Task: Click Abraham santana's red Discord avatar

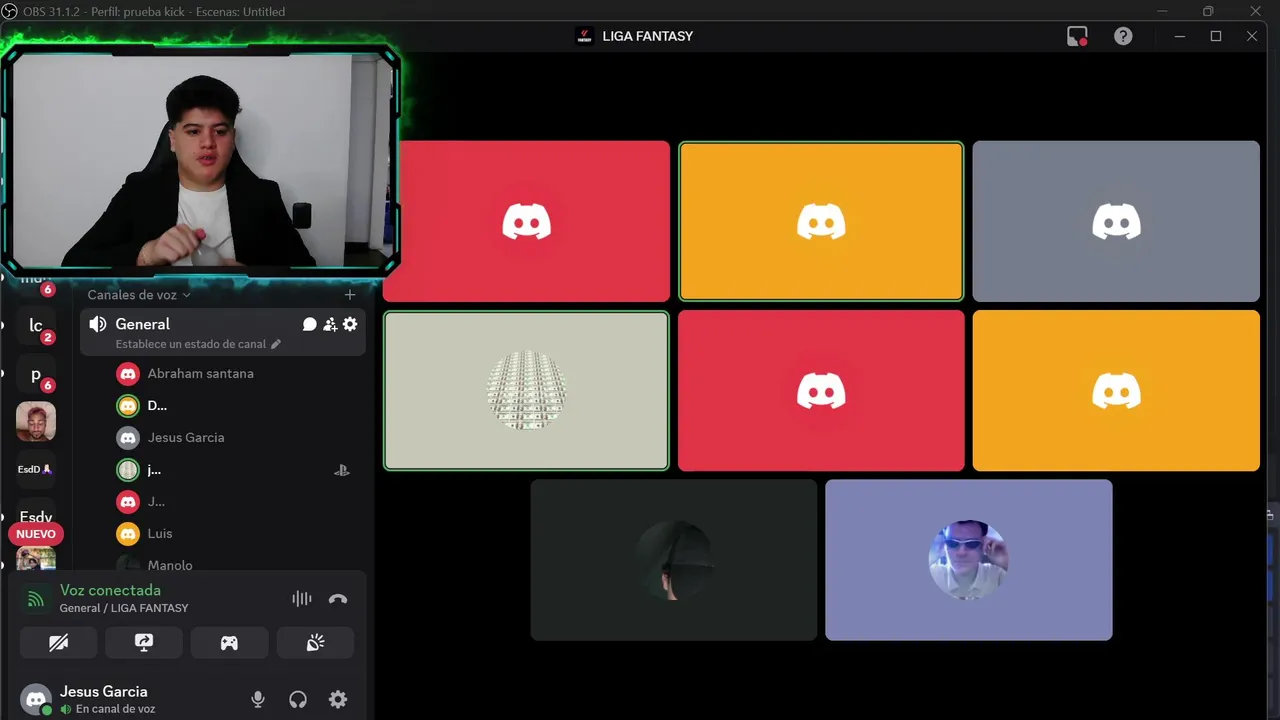Action: coord(127,373)
